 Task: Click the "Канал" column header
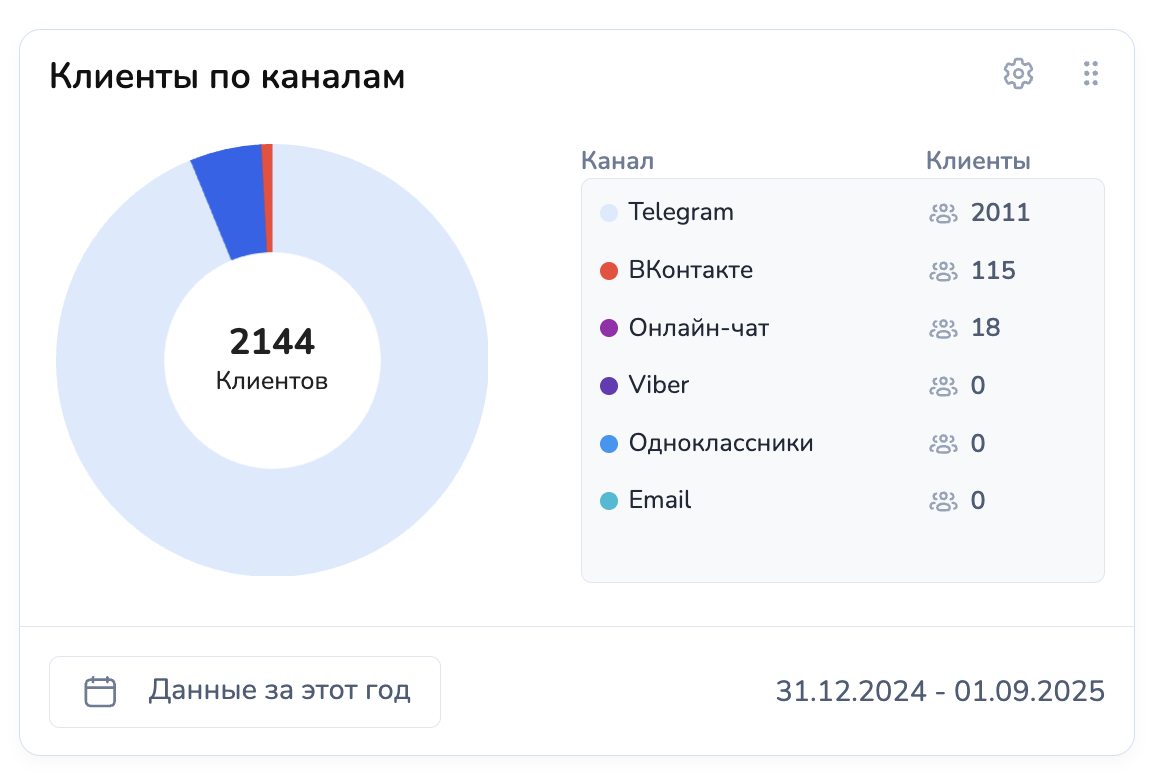617,161
